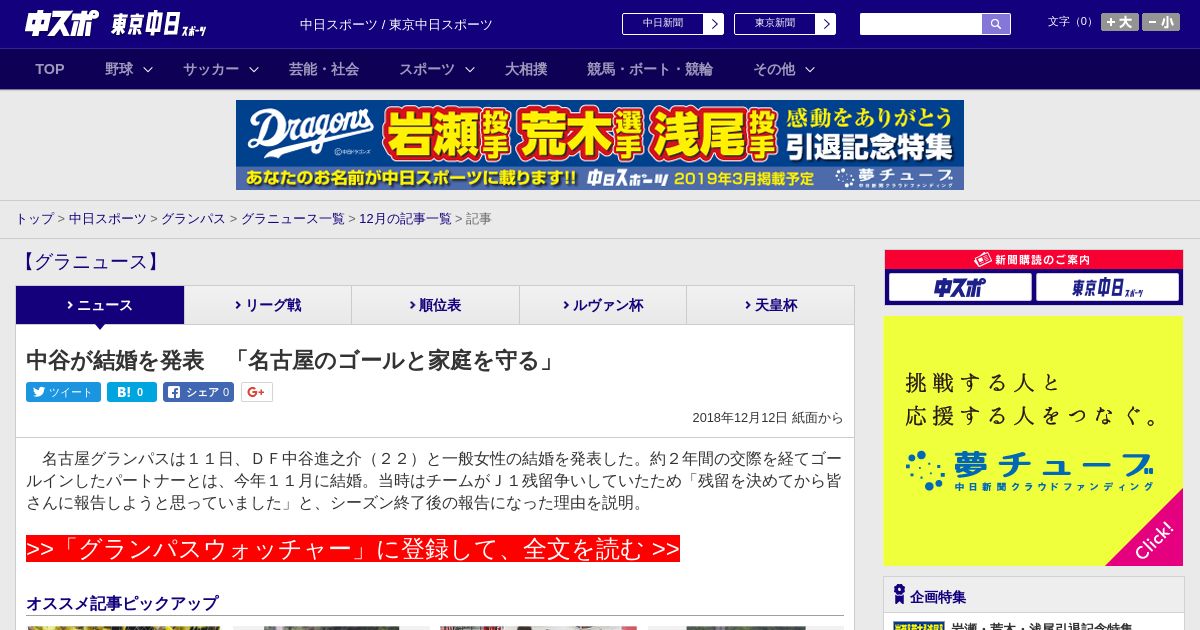Follow the 中日スポーツ breadcrumb link
Image resolution: width=1200 pixels, height=630 pixels.
coord(108,218)
